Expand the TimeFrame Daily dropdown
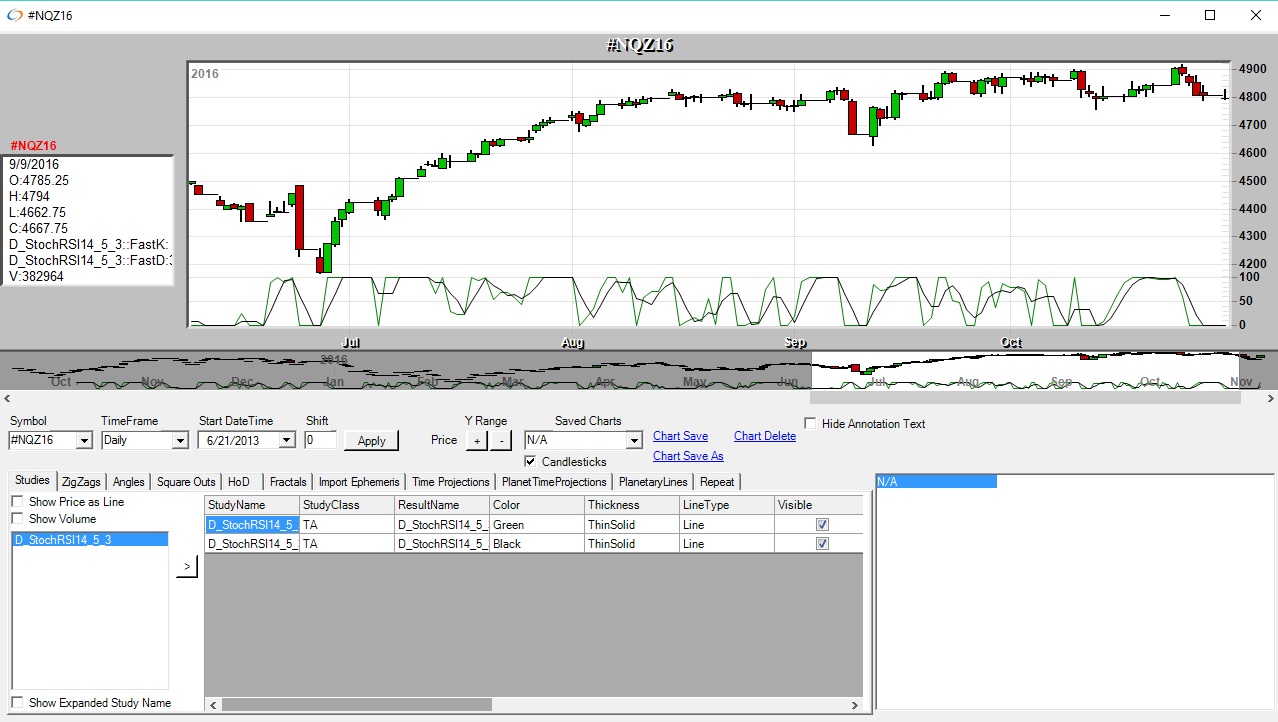 pyautogui.click(x=180, y=440)
